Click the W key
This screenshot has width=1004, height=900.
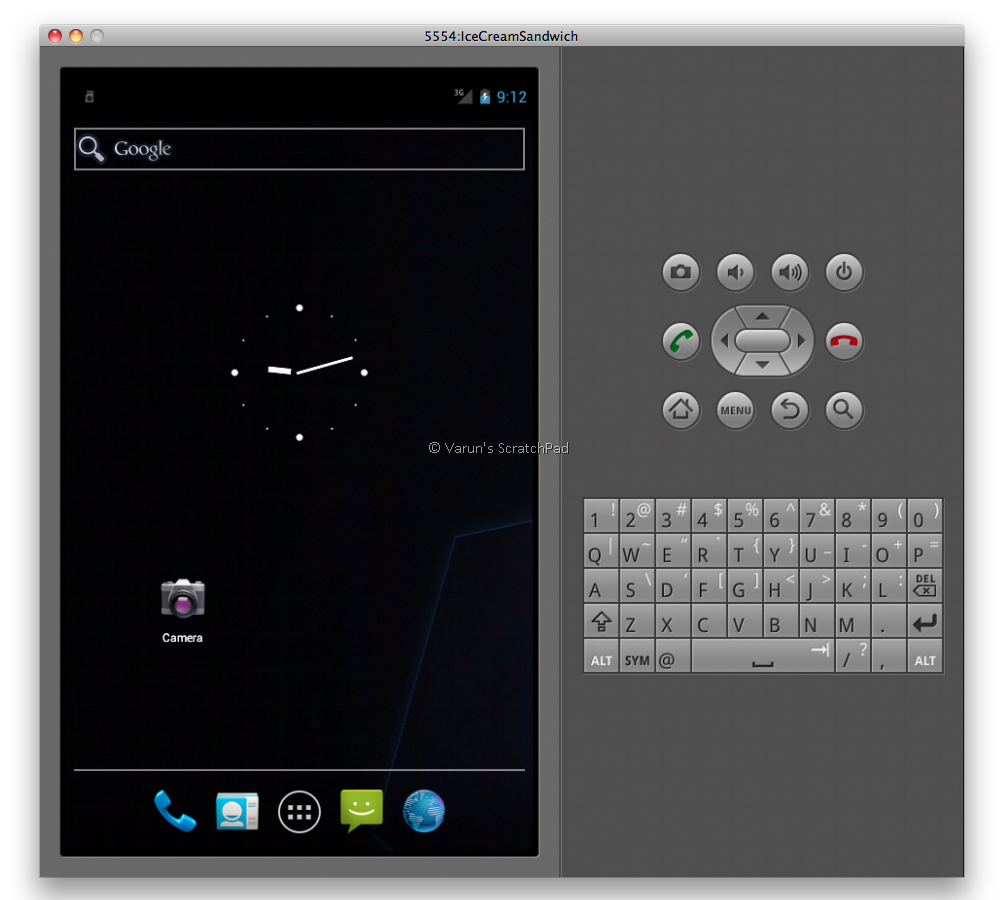pyautogui.click(x=636, y=550)
